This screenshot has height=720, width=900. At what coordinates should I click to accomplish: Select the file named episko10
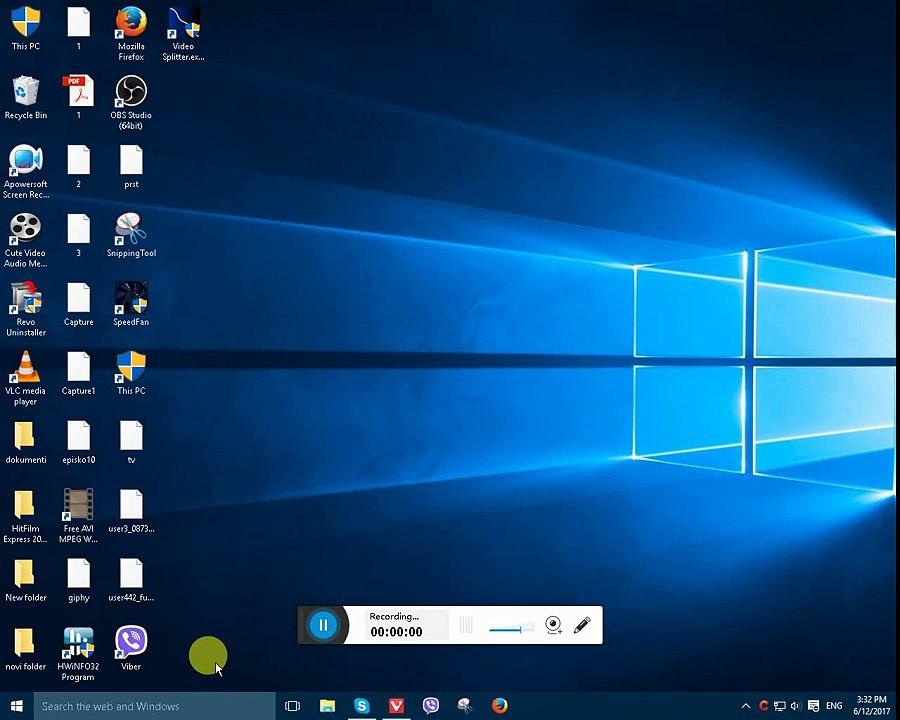(78, 442)
